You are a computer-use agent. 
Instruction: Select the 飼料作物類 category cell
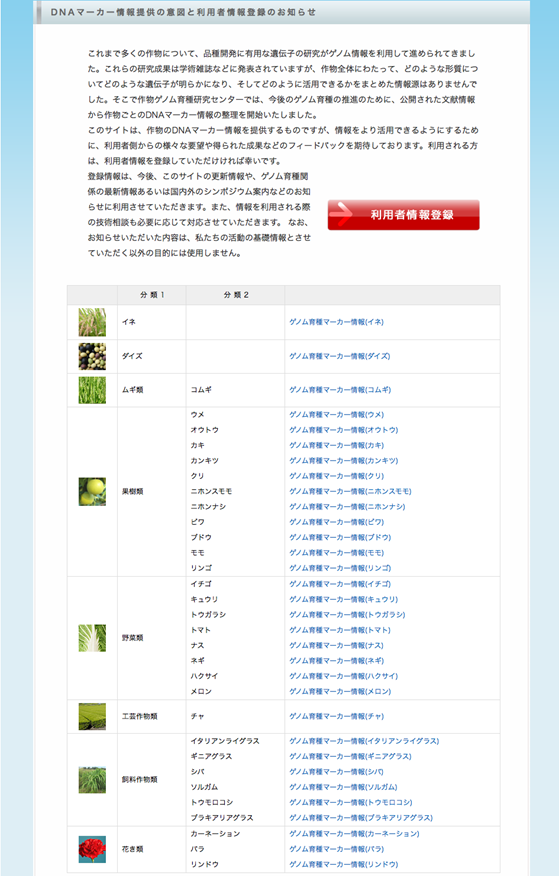point(152,780)
